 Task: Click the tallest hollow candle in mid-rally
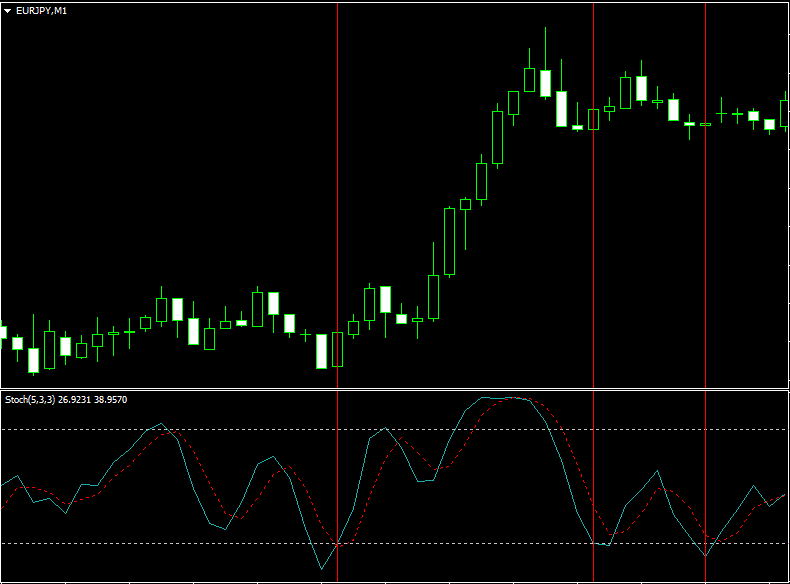pyautogui.click(x=449, y=241)
